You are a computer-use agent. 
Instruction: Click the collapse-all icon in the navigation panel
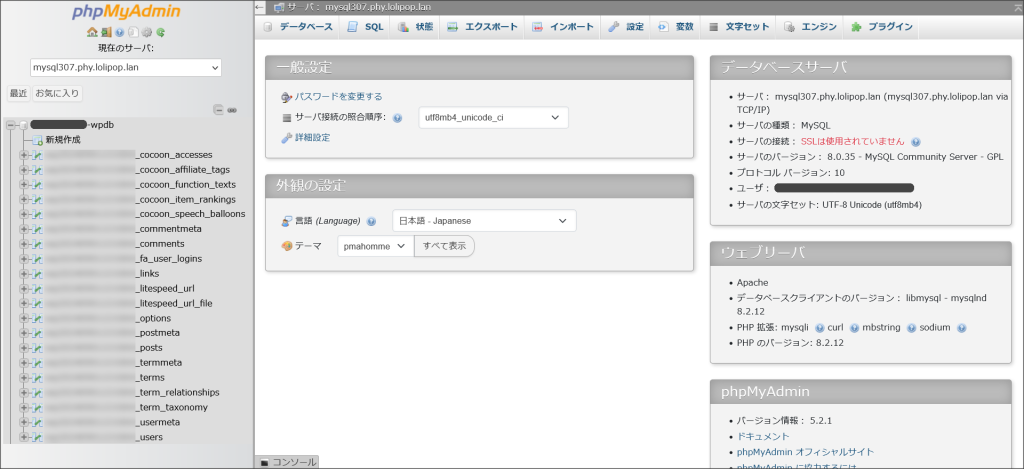point(219,110)
